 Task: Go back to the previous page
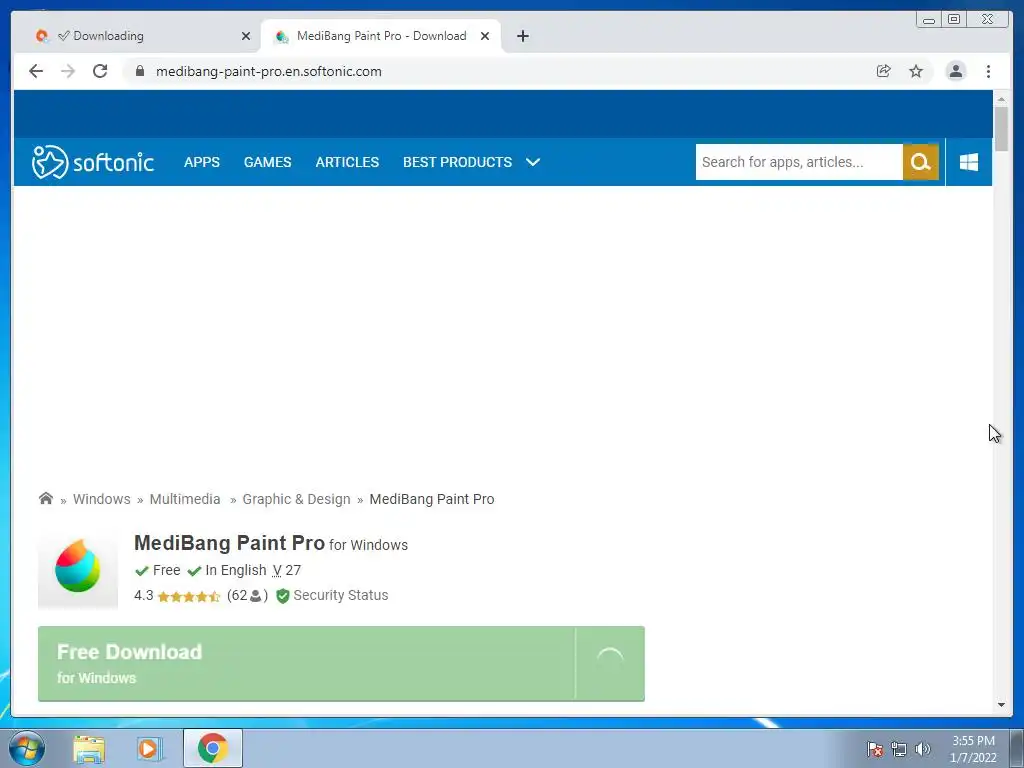point(36,71)
